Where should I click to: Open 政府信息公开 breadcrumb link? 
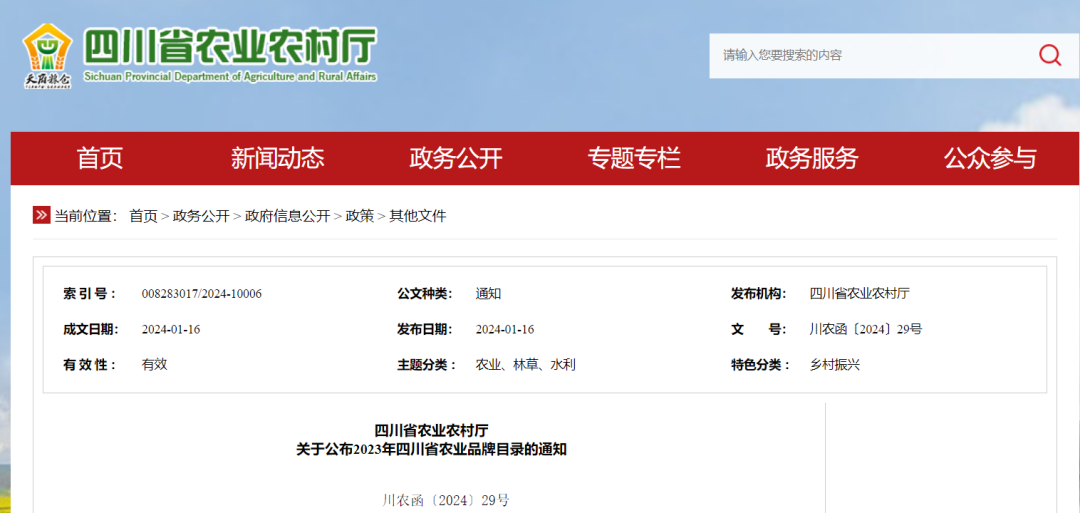point(287,216)
